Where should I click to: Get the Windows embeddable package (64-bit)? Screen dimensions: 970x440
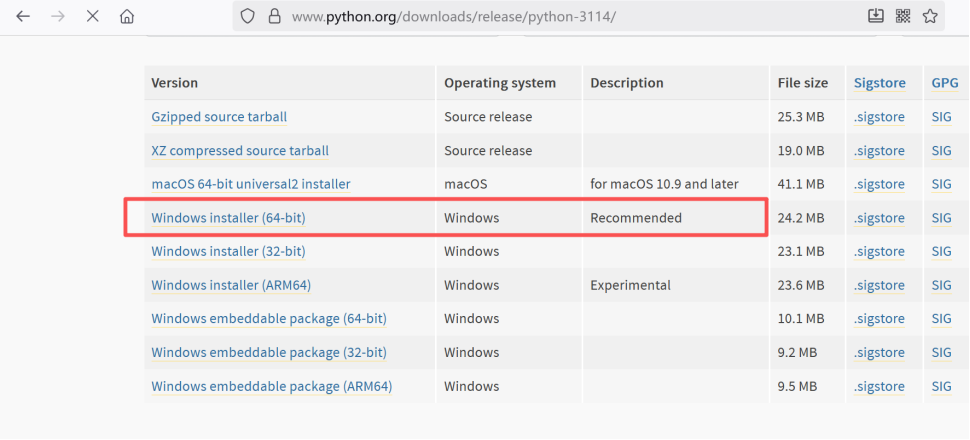268,319
